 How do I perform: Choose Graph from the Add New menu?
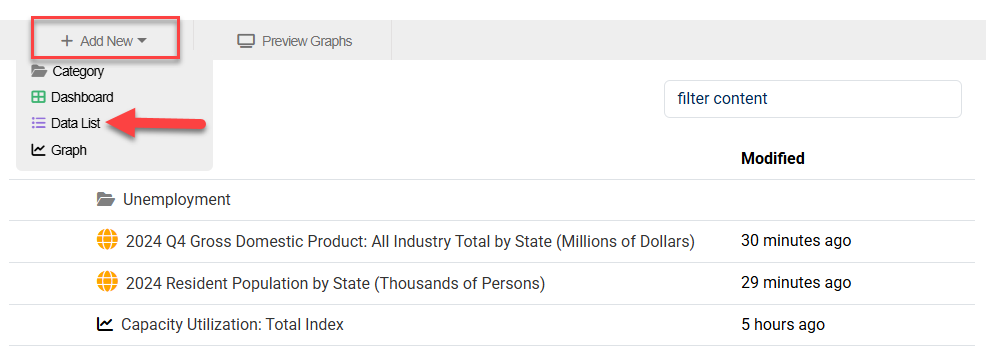pyautogui.click(x=58, y=150)
